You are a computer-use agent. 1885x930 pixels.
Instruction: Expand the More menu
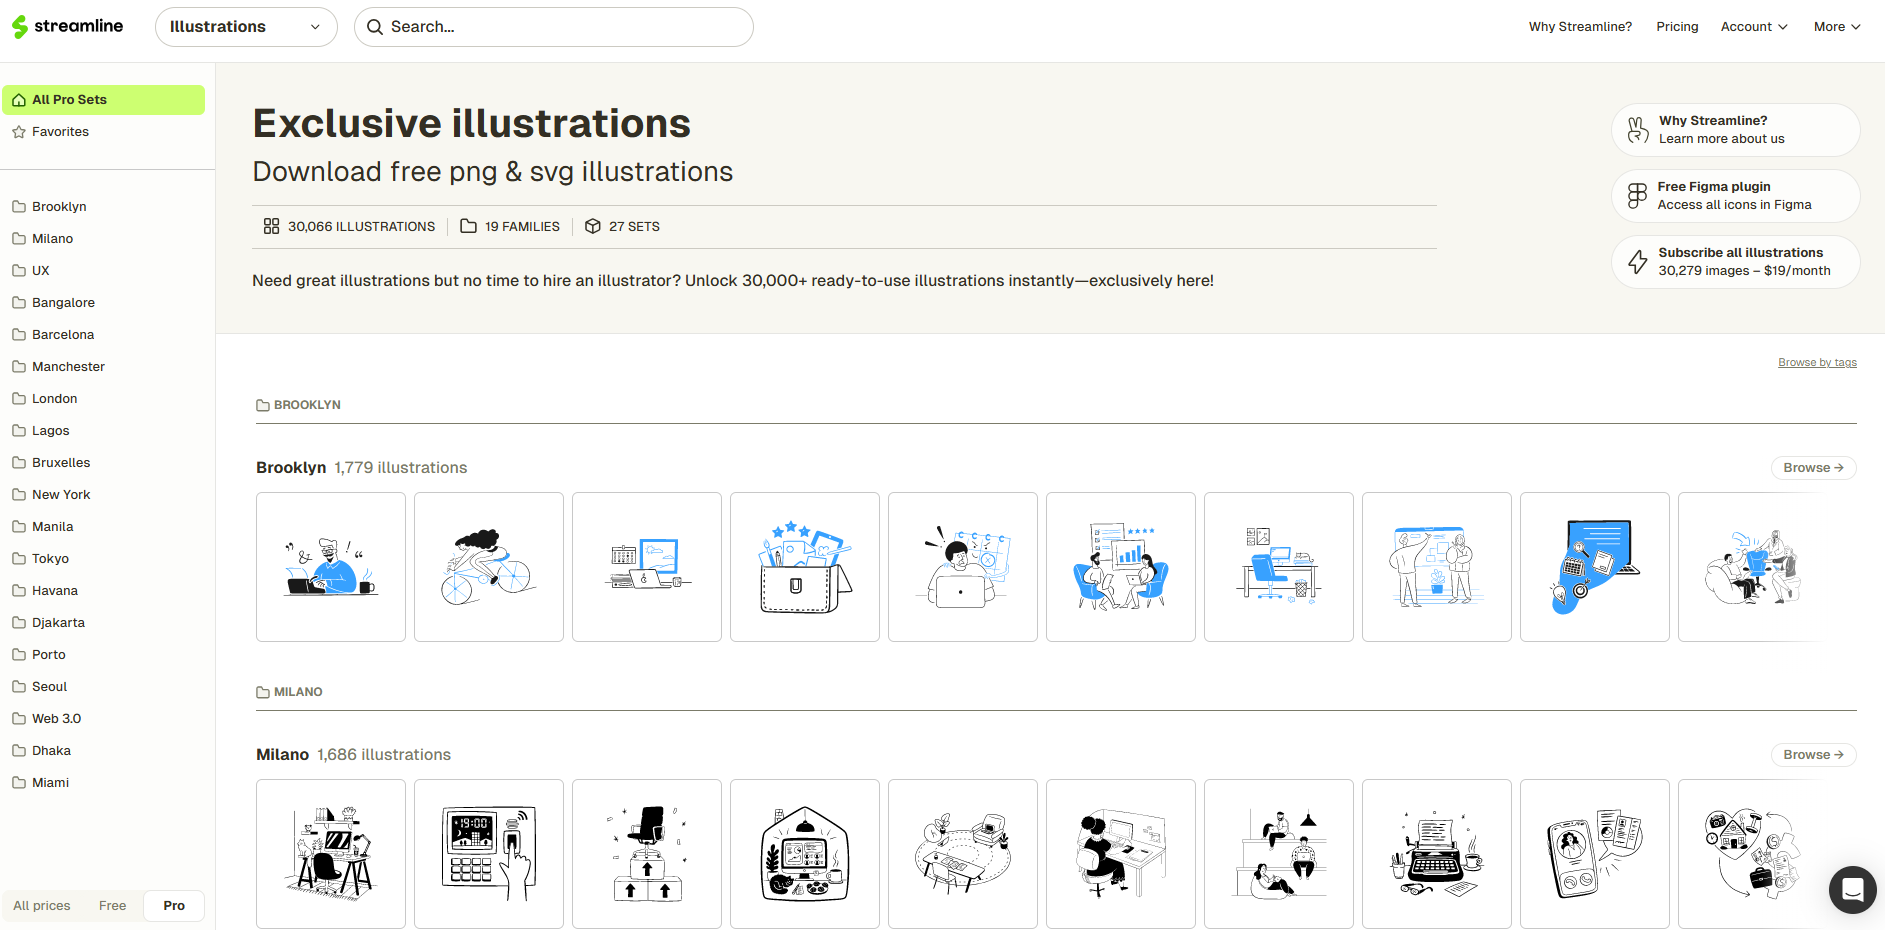(1836, 27)
